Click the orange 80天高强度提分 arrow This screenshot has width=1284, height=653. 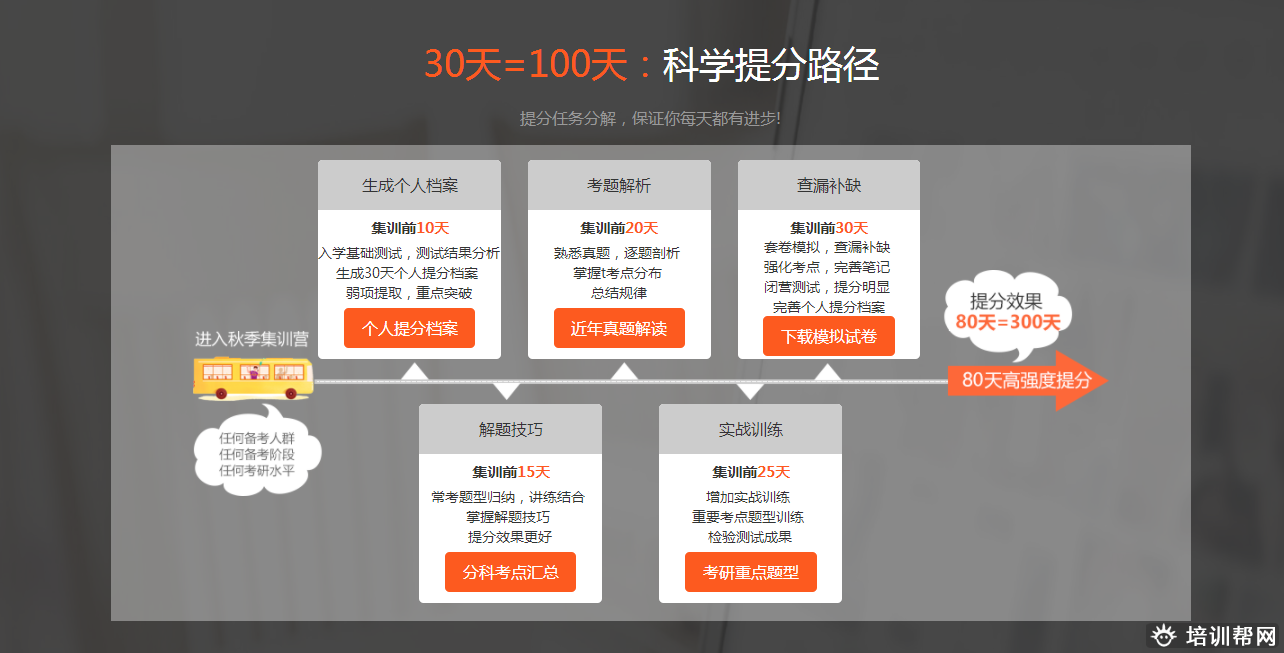point(1026,380)
